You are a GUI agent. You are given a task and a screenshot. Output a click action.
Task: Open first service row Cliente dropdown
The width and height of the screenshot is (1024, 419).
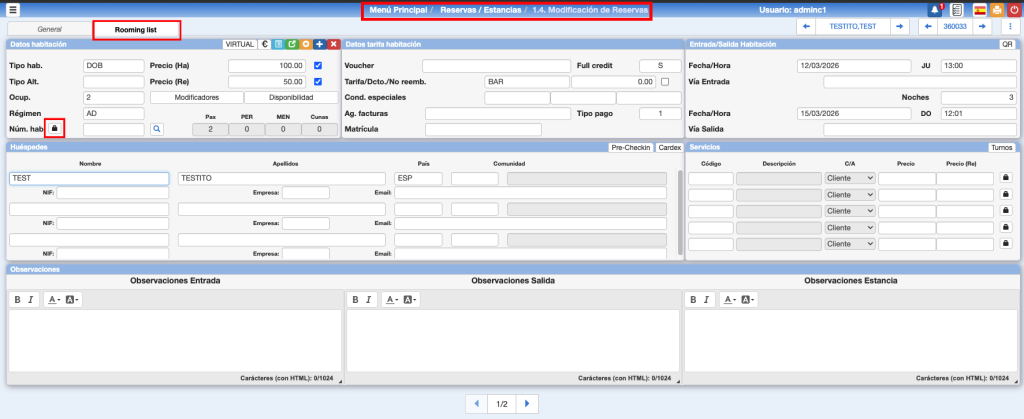(x=849, y=178)
